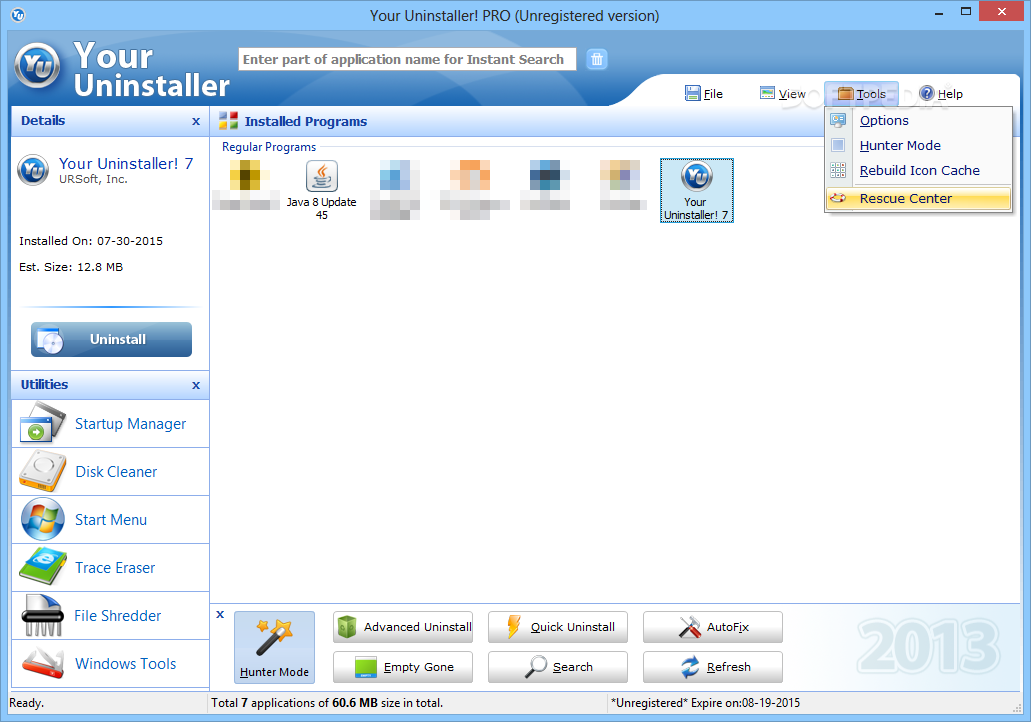This screenshot has height=722, width=1031.
Task: Click the Installed Programs header icon
Action: pyautogui.click(x=228, y=121)
